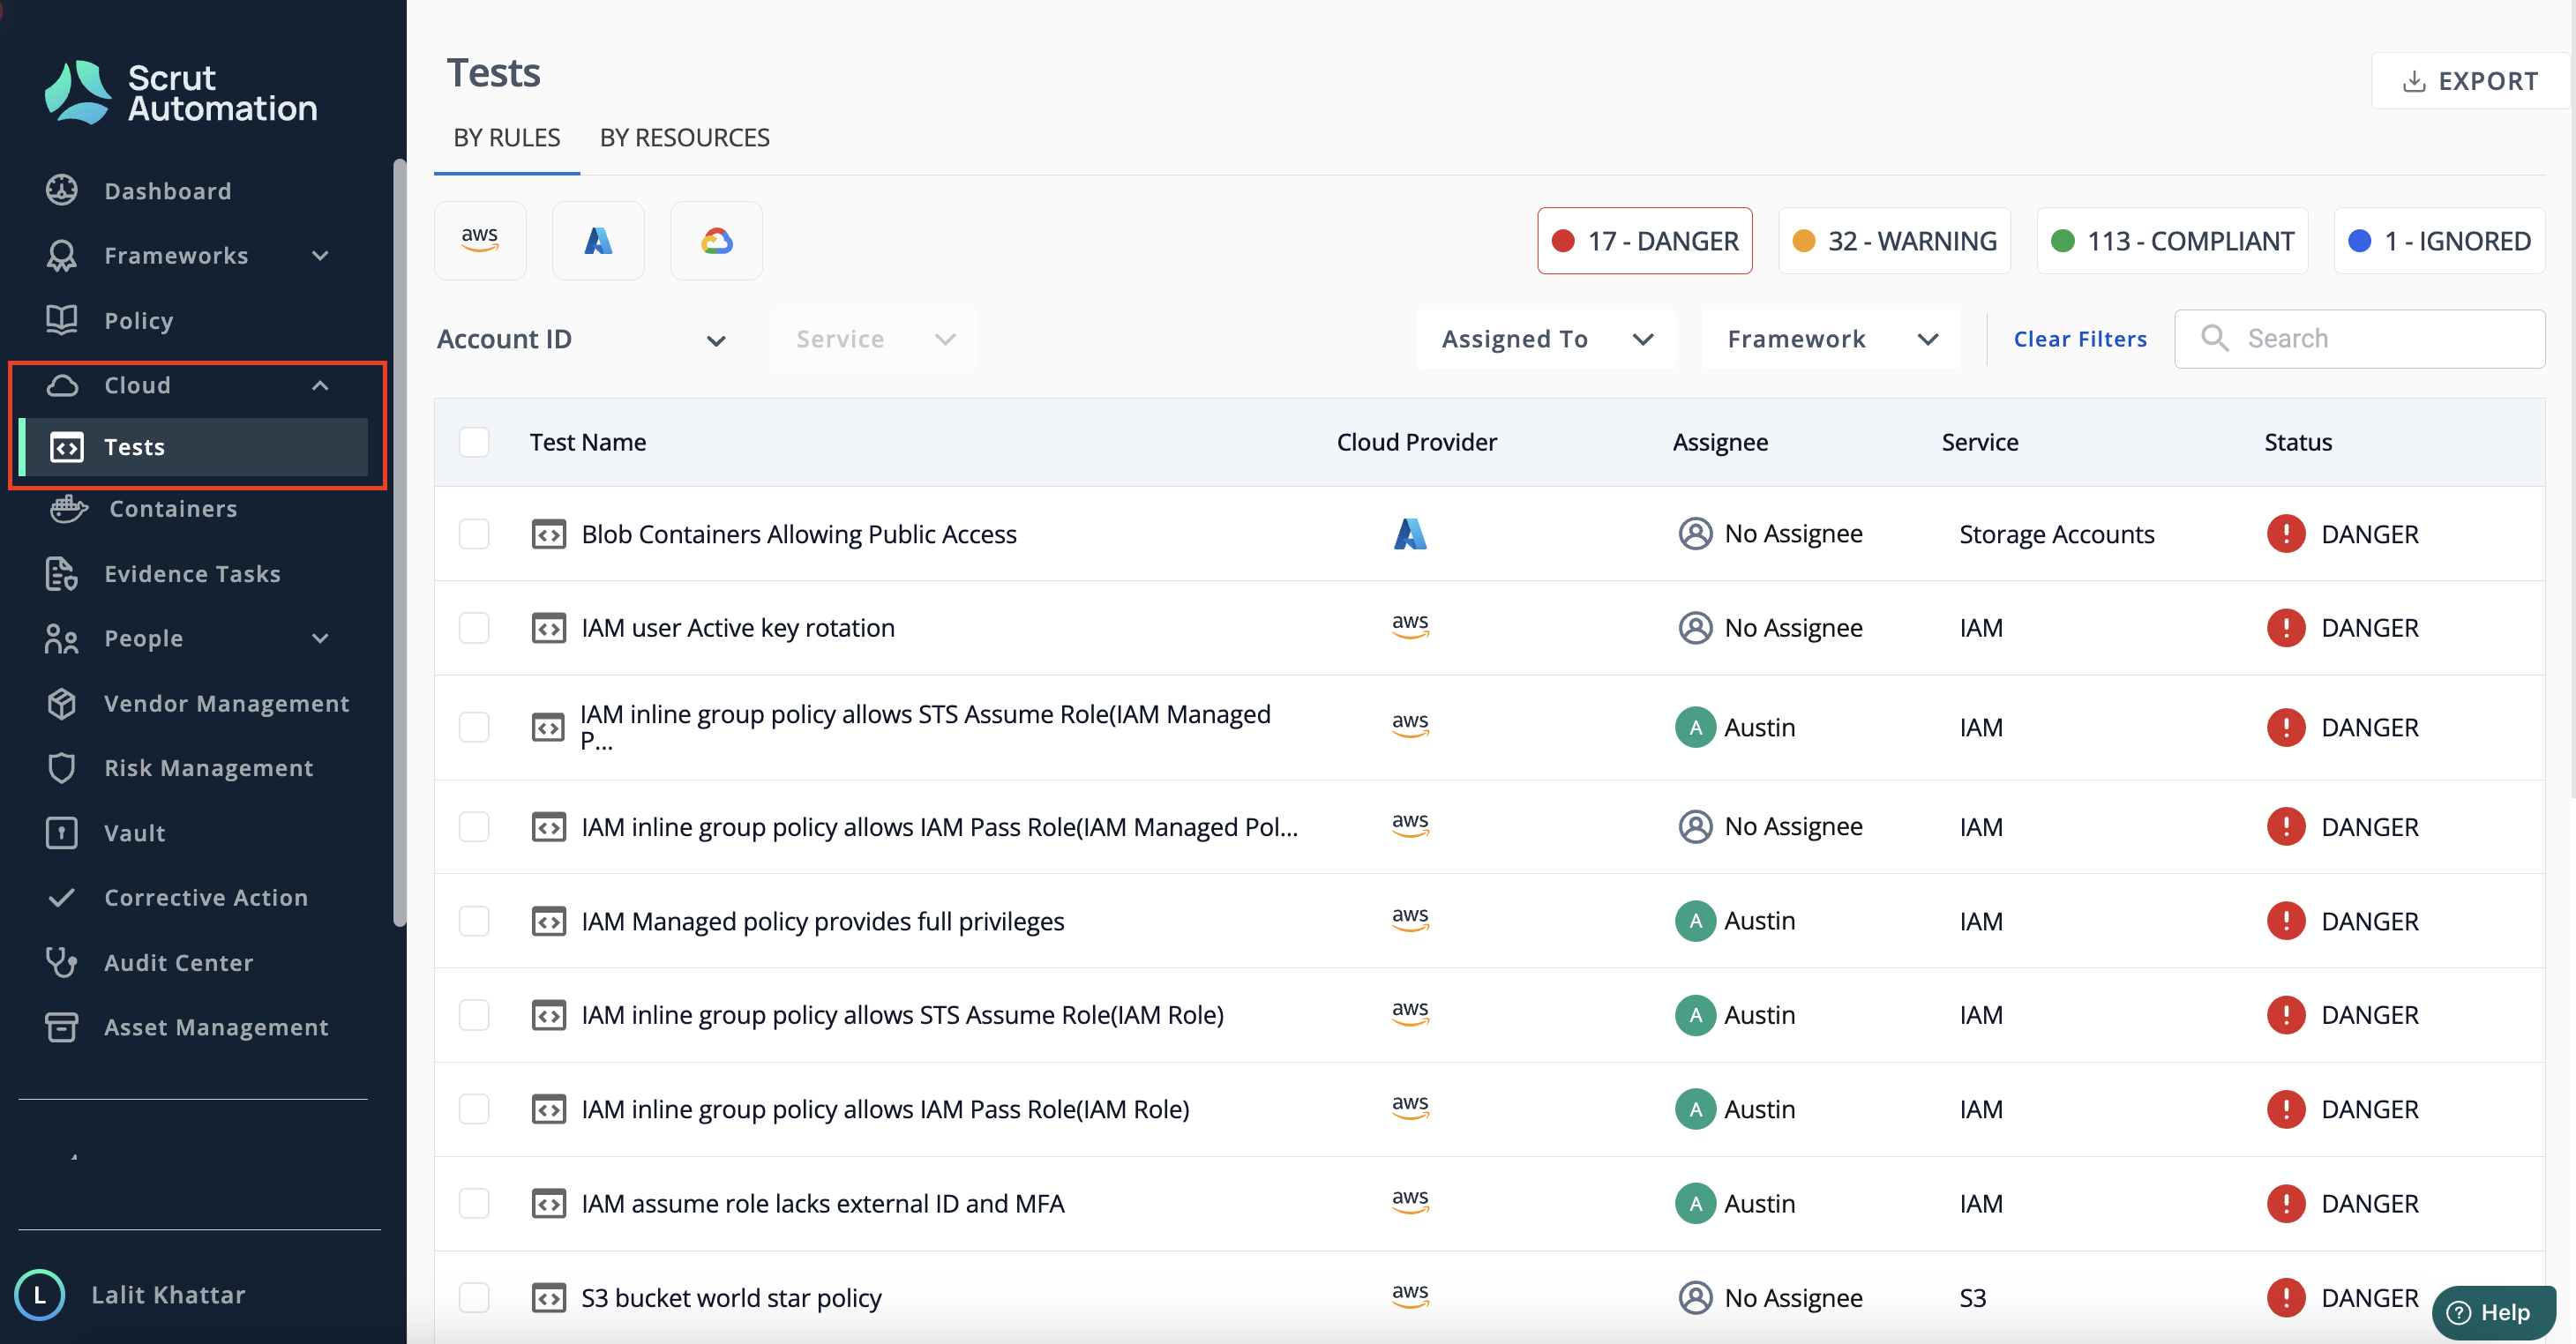Screen dimensions: 2576x1344
Task: Open Risk Management shield icon
Action: click(x=62, y=768)
